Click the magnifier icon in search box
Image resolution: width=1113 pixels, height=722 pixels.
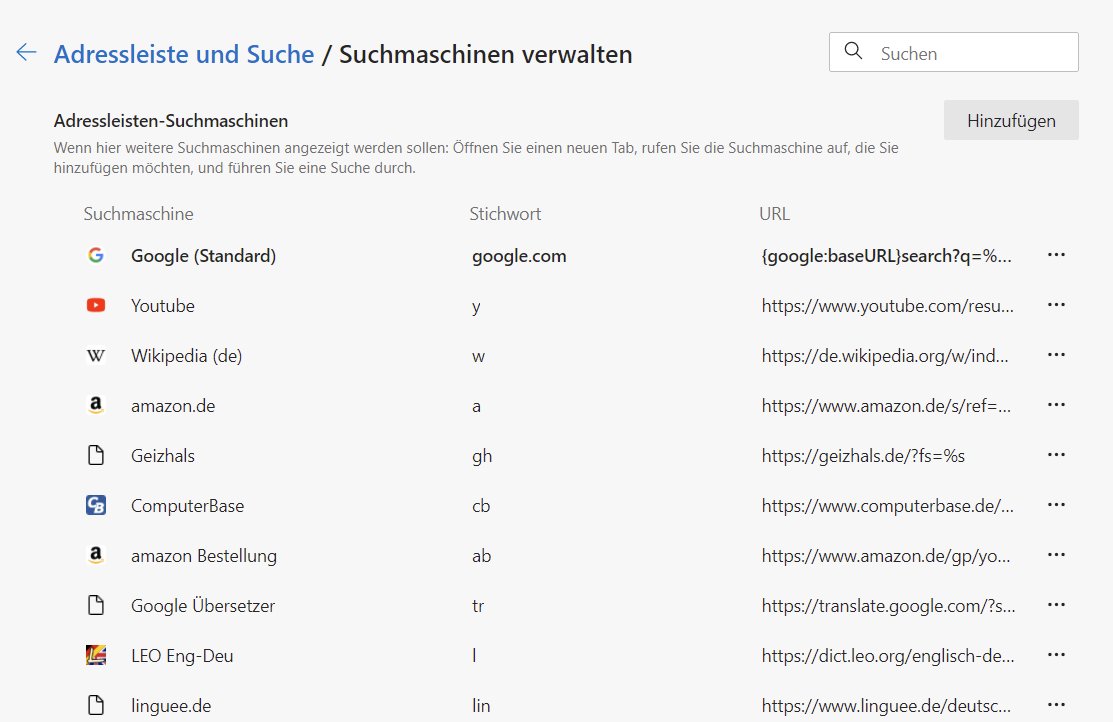853,51
